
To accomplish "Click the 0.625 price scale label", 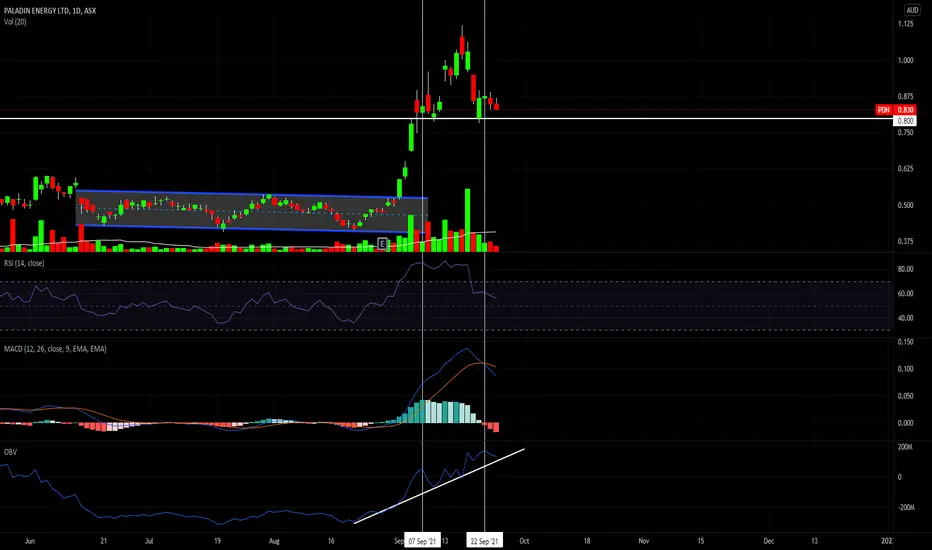I will click(x=905, y=169).
